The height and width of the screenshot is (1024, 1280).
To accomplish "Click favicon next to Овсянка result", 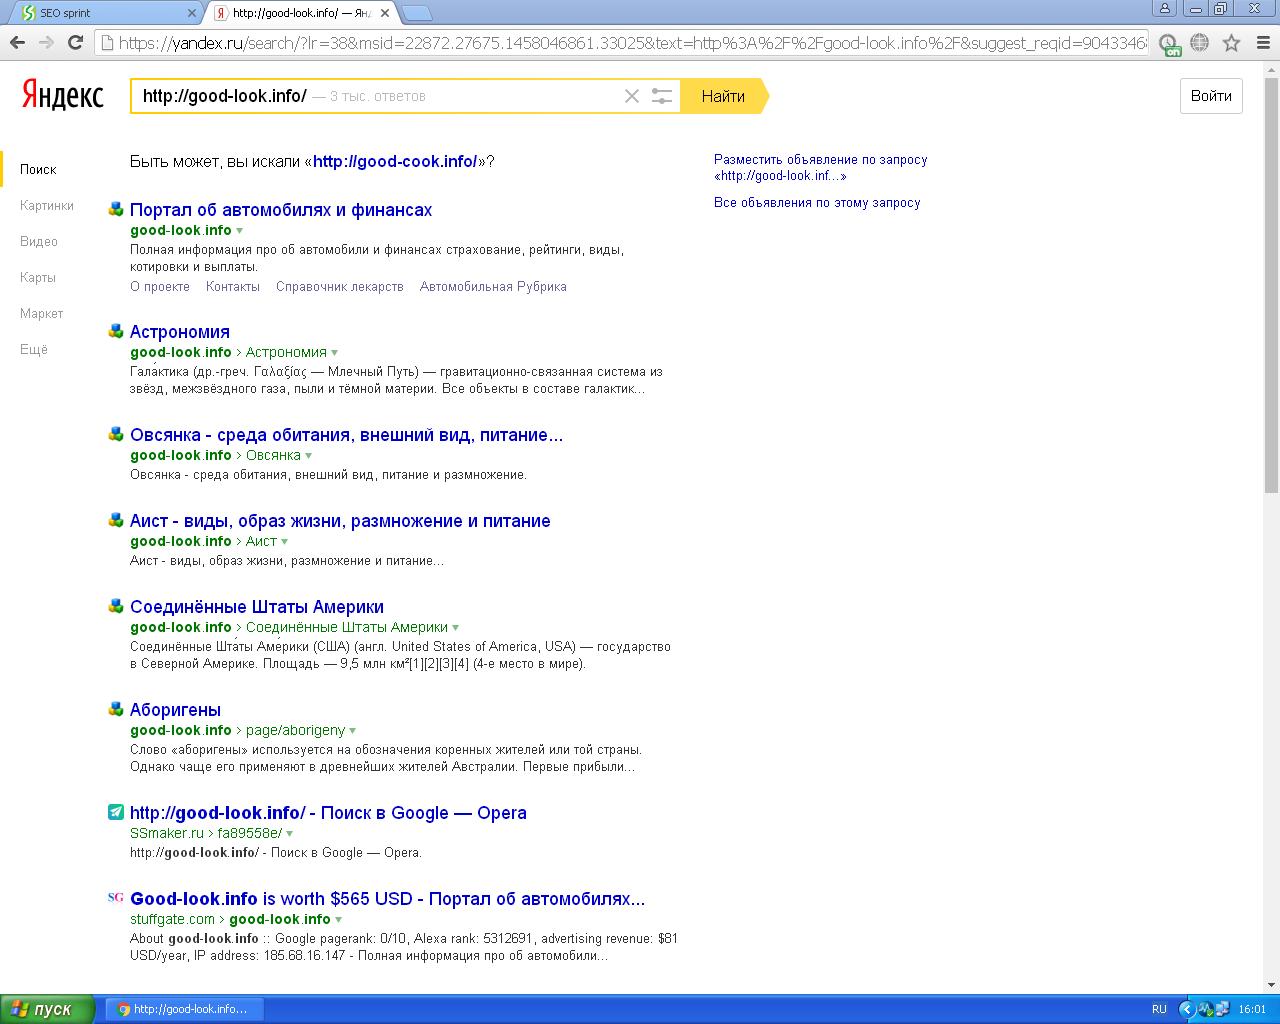I will click(x=116, y=434).
